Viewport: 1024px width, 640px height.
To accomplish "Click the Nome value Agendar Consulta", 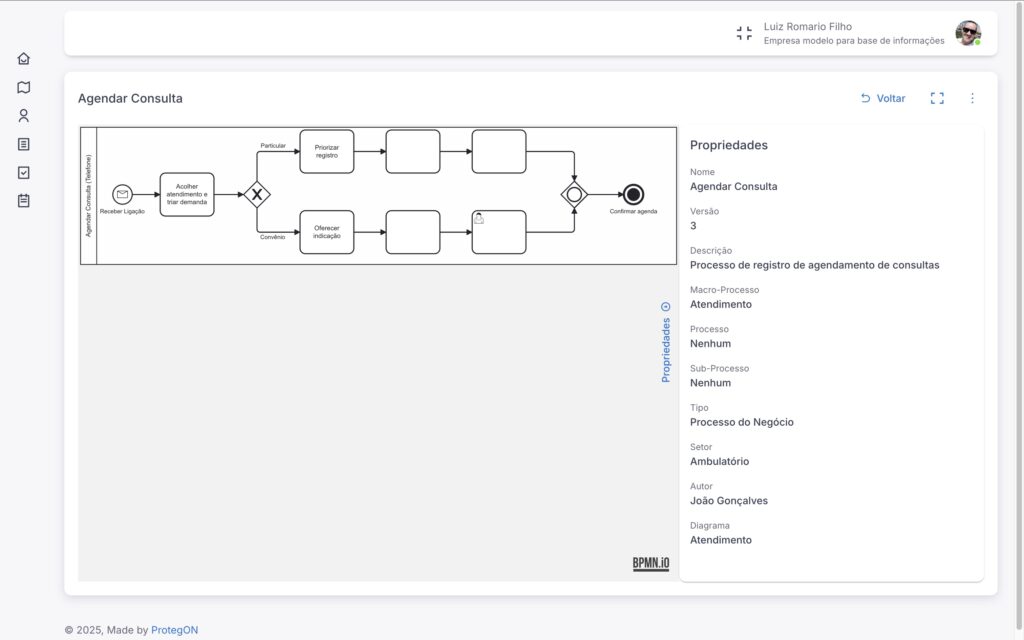I will (x=733, y=186).
